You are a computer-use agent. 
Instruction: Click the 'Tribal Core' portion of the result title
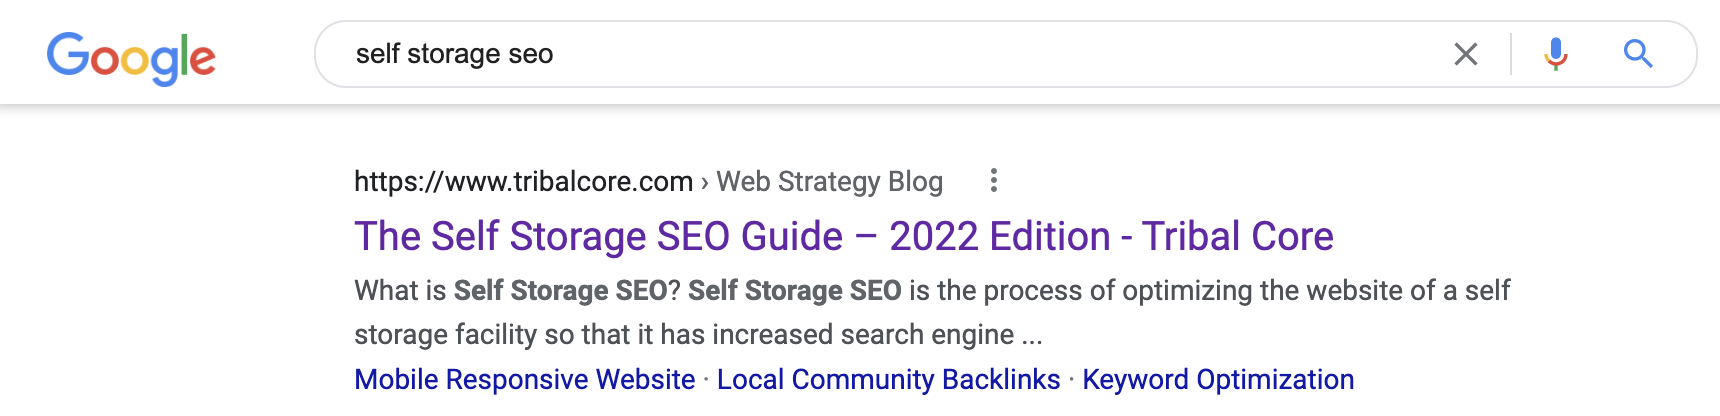coord(1238,237)
